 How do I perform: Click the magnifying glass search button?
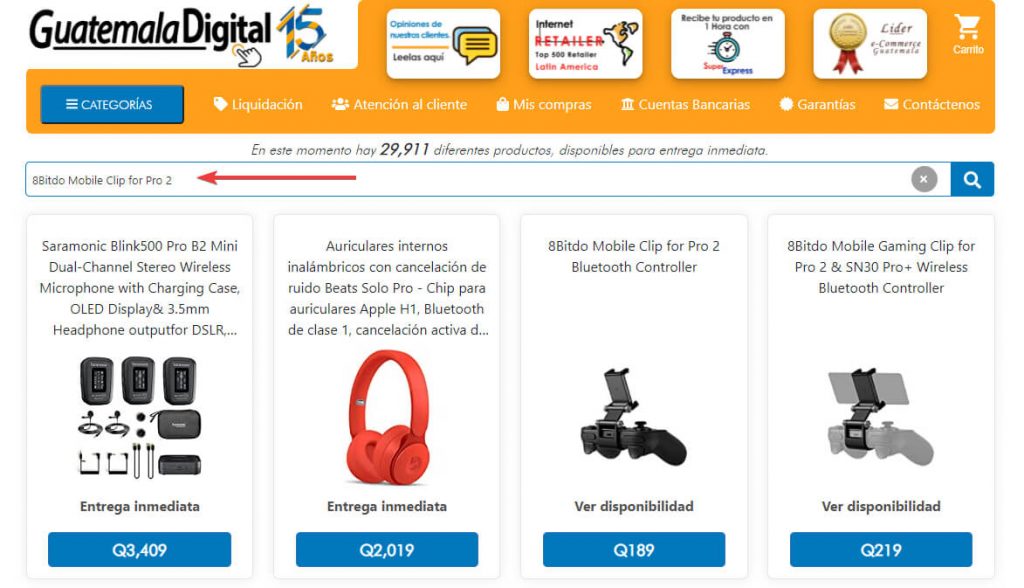[972, 180]
